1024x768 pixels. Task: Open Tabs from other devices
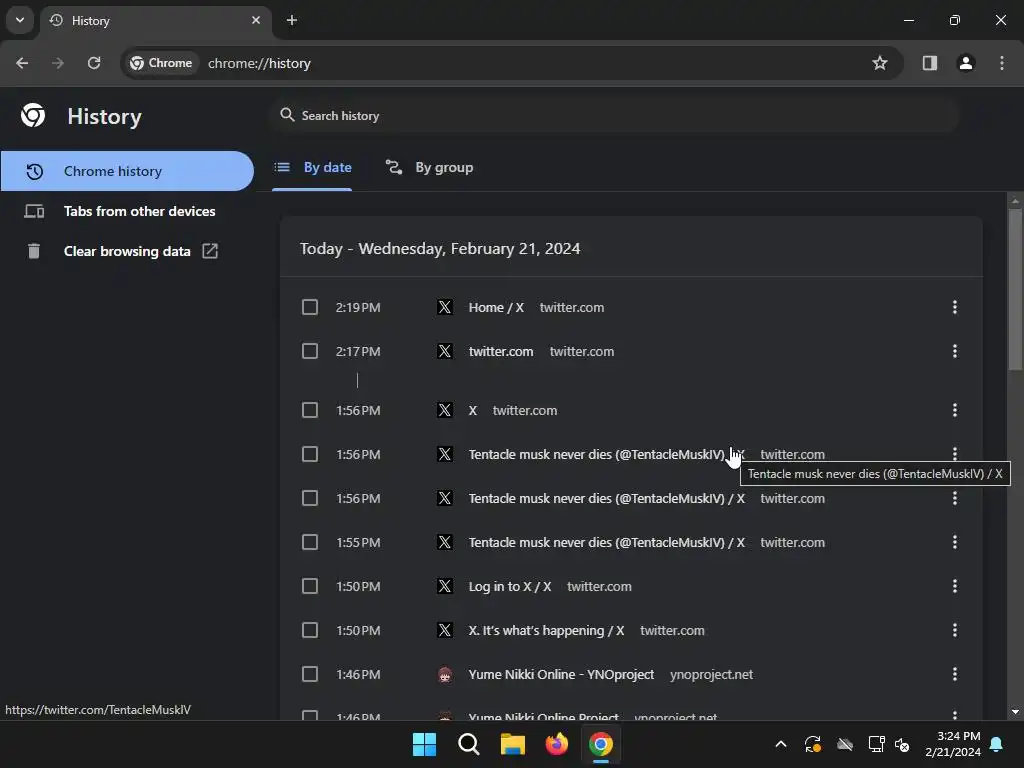[x=127, y=211]
